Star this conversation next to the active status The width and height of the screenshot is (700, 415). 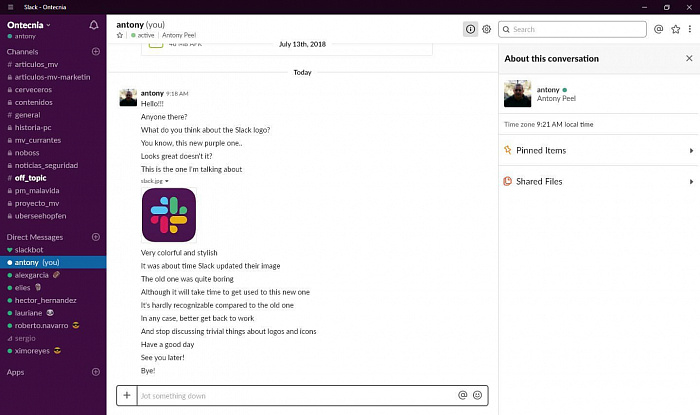coord(120,35)
